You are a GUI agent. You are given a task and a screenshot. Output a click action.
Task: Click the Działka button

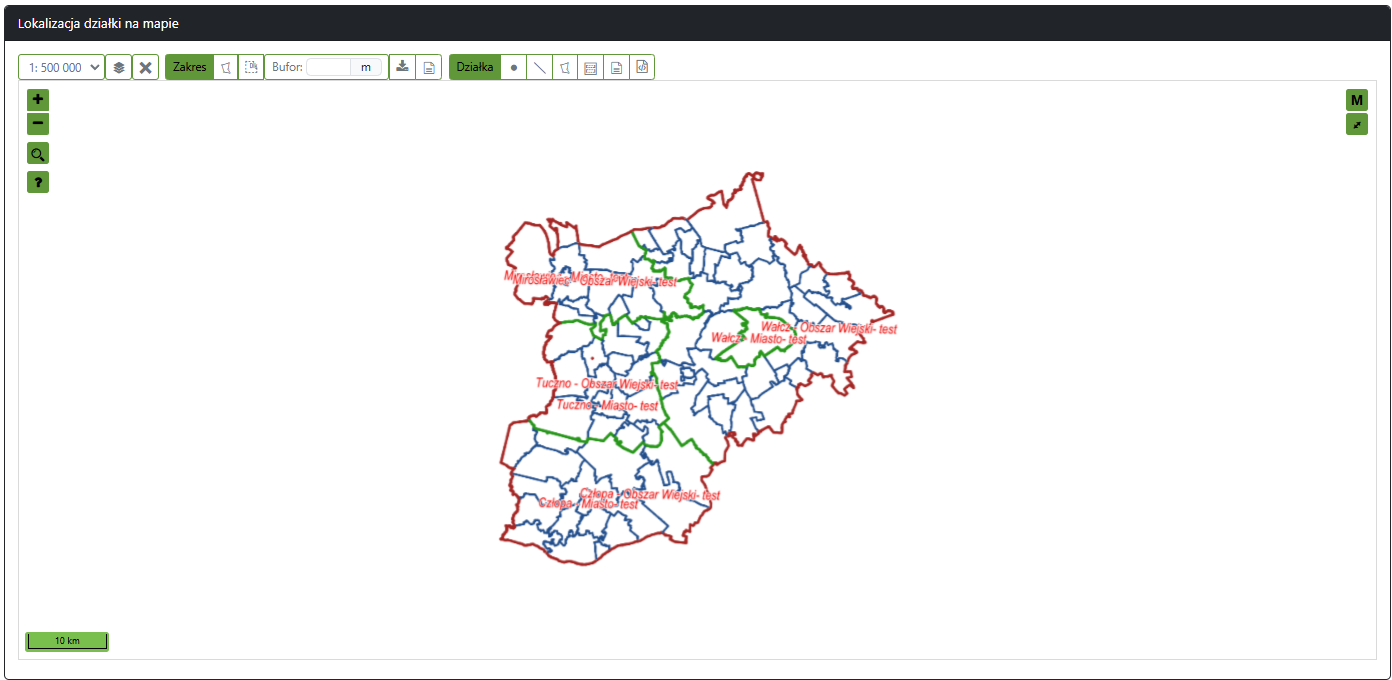point(475,67)
